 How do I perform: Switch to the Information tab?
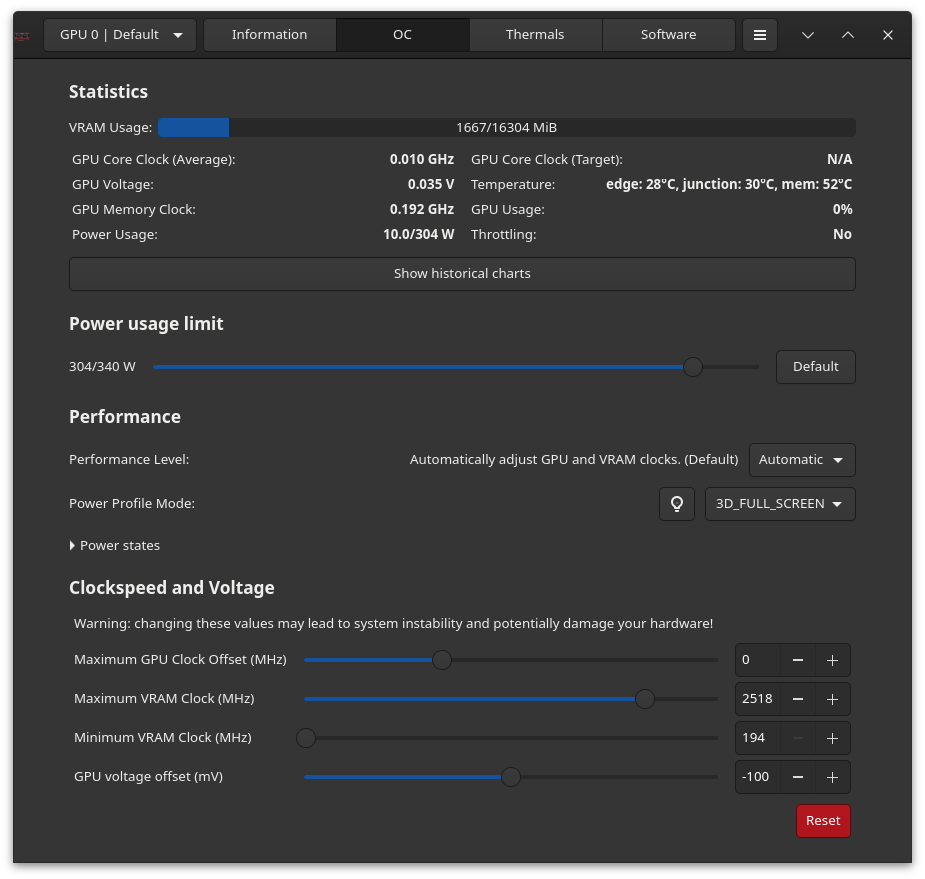(269, 35)
